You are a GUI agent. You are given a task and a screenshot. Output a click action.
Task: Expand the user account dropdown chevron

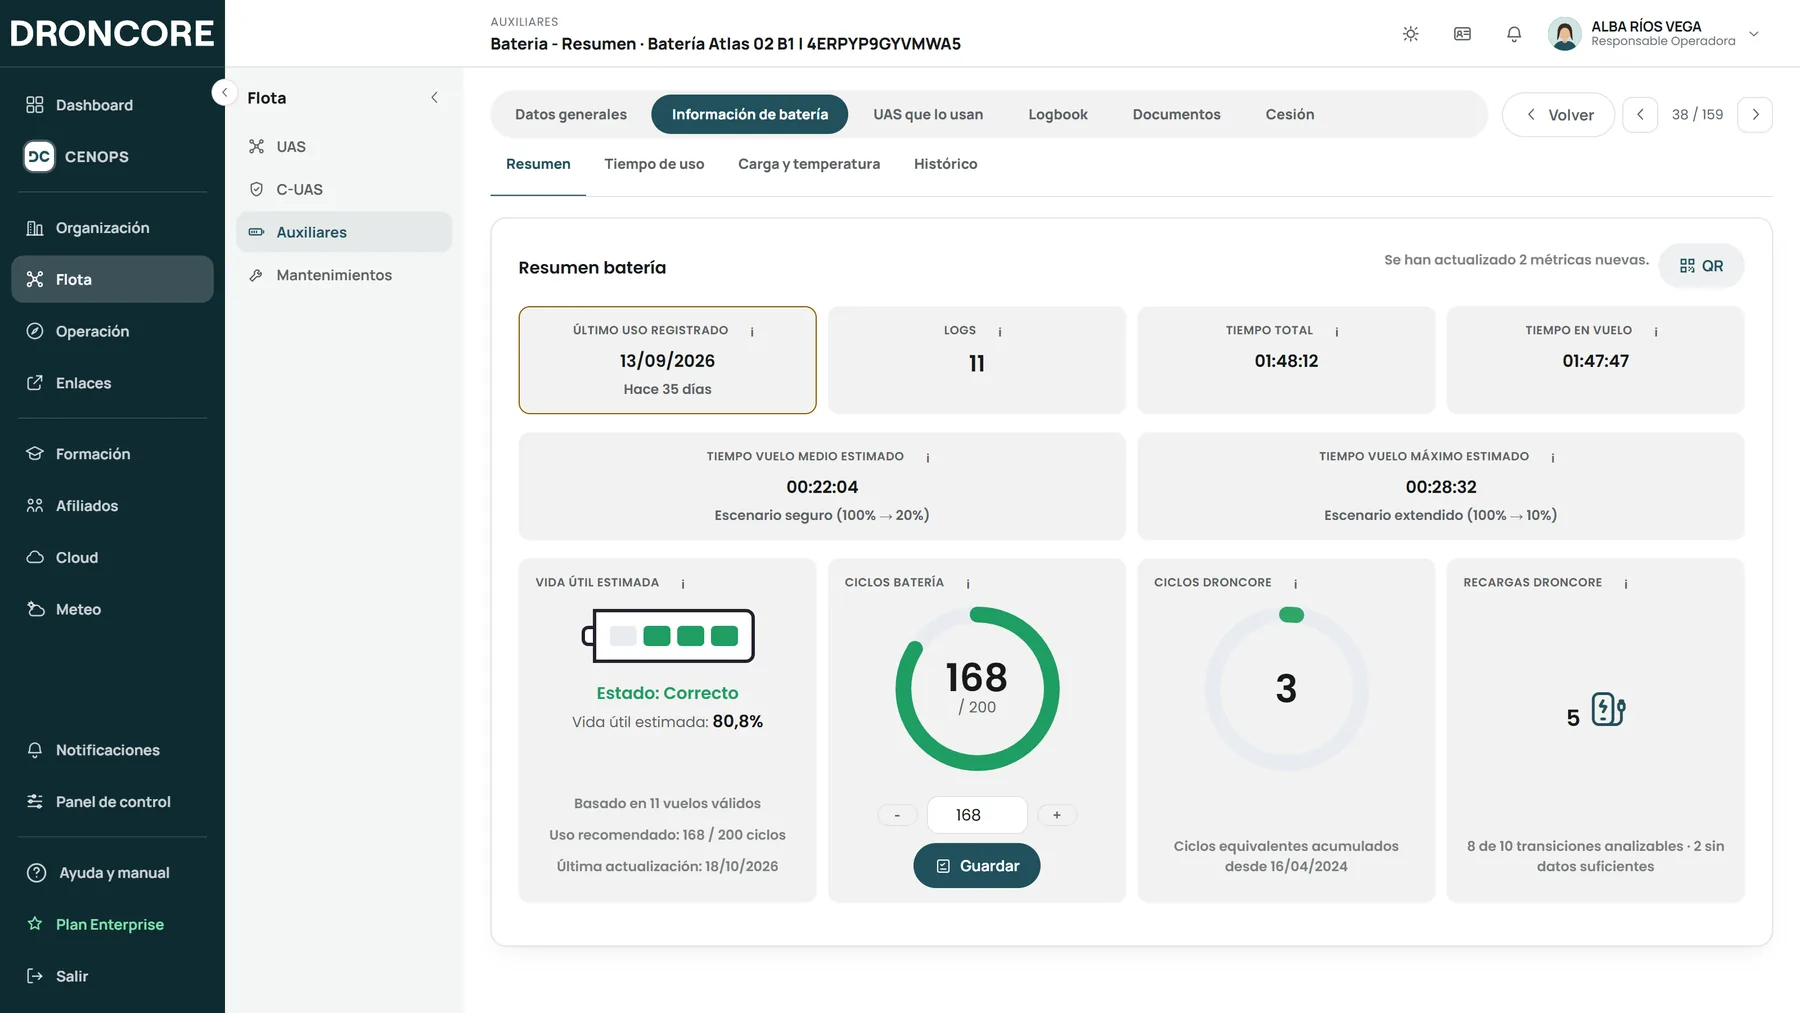point(1754,34)
